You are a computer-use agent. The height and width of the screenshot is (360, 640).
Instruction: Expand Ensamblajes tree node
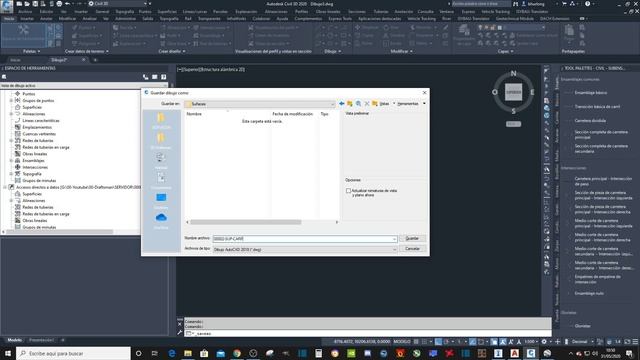(11, 160)
